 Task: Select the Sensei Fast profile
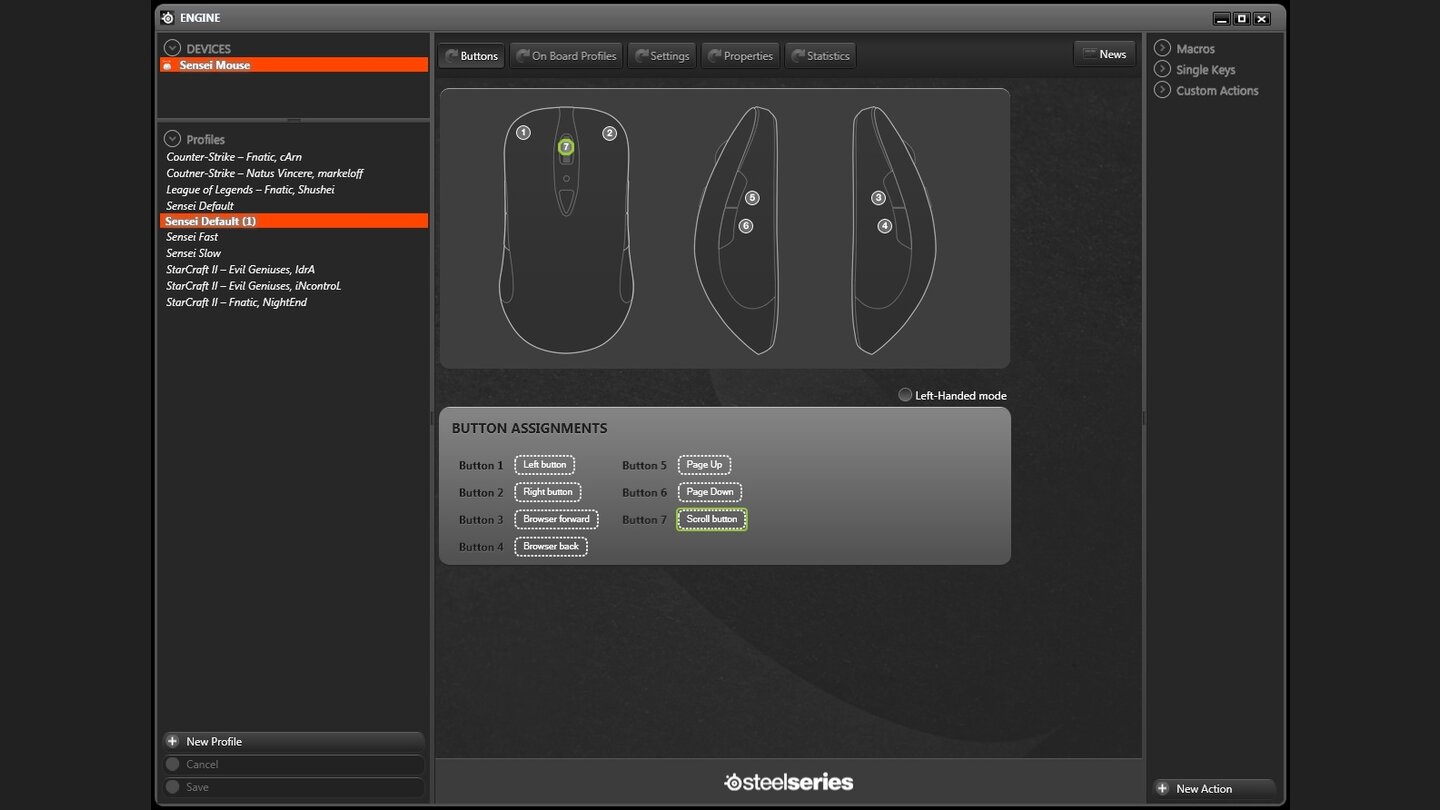click(192, 237)
